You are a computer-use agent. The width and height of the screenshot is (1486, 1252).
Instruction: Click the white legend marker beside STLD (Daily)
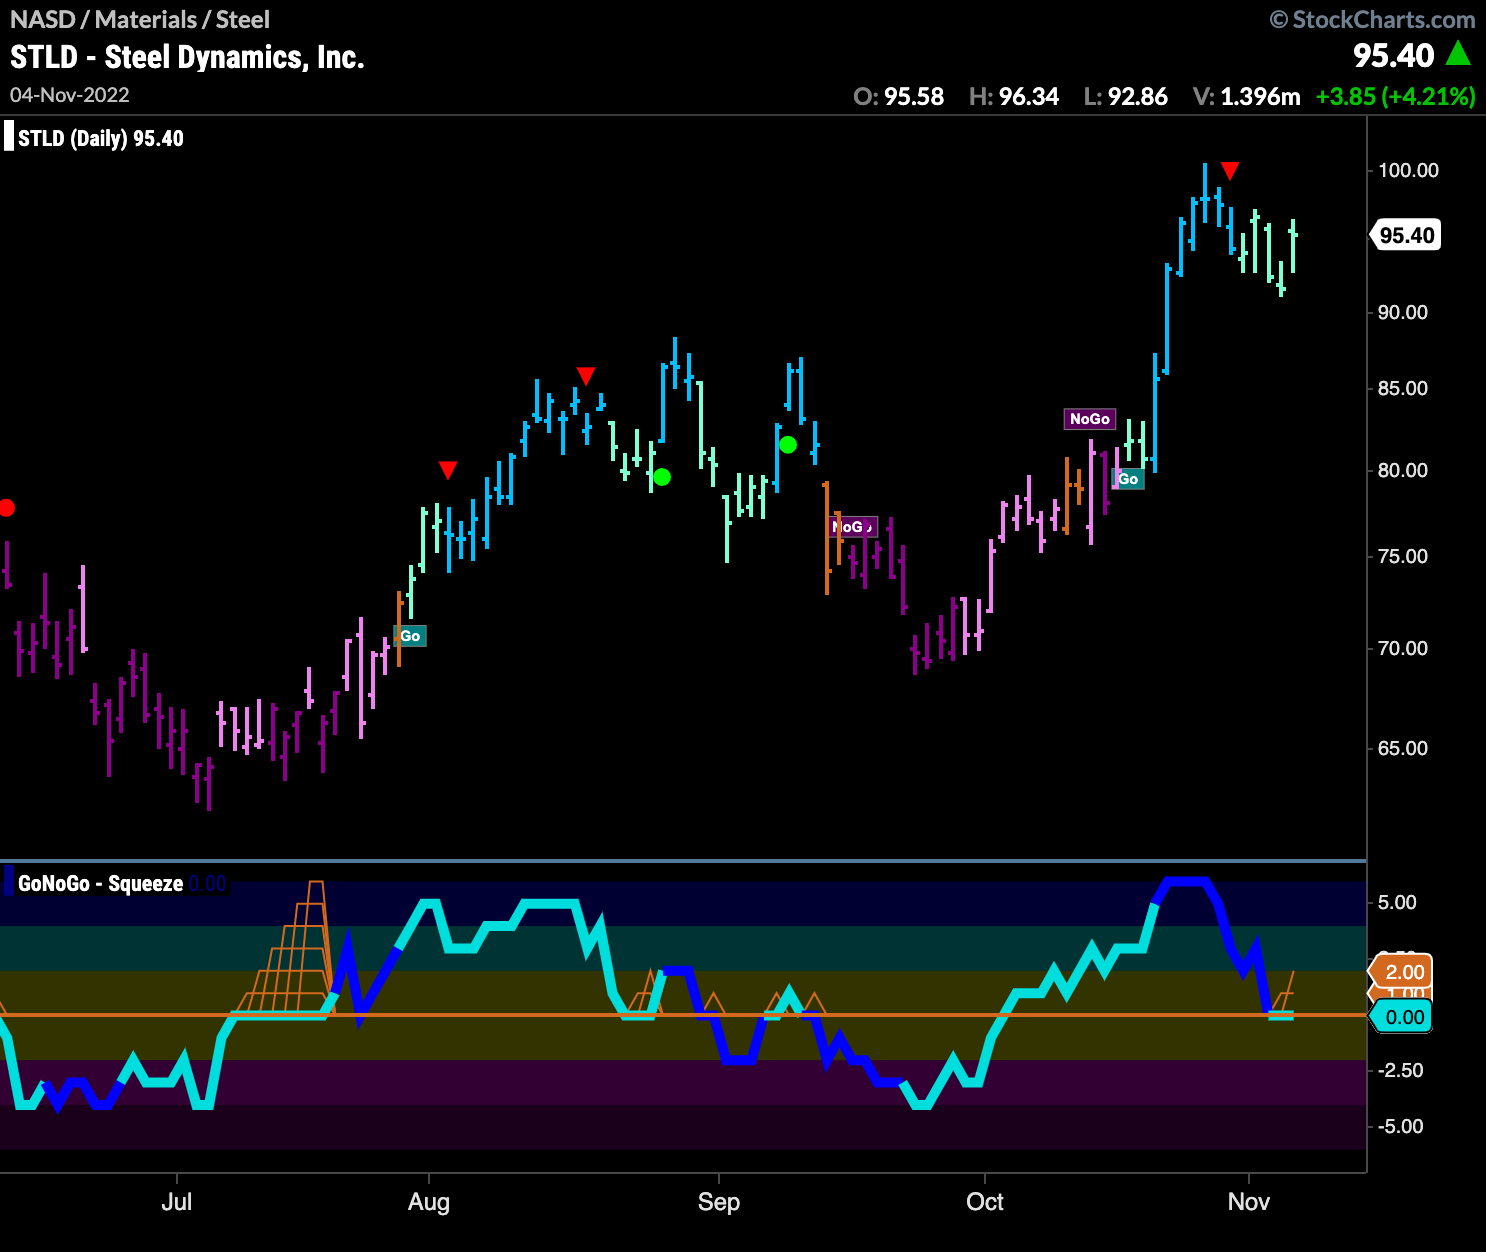(x=9, y=137)
